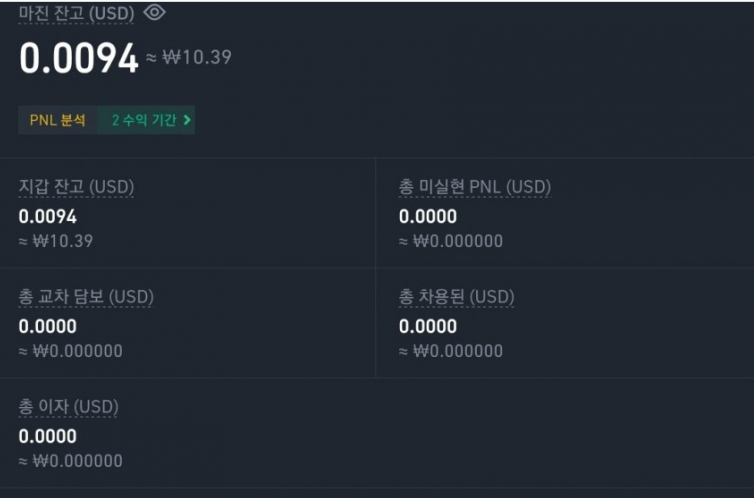
Task: Select the 0.0000 value under 총 교차 담보
Action: [48, 326]
